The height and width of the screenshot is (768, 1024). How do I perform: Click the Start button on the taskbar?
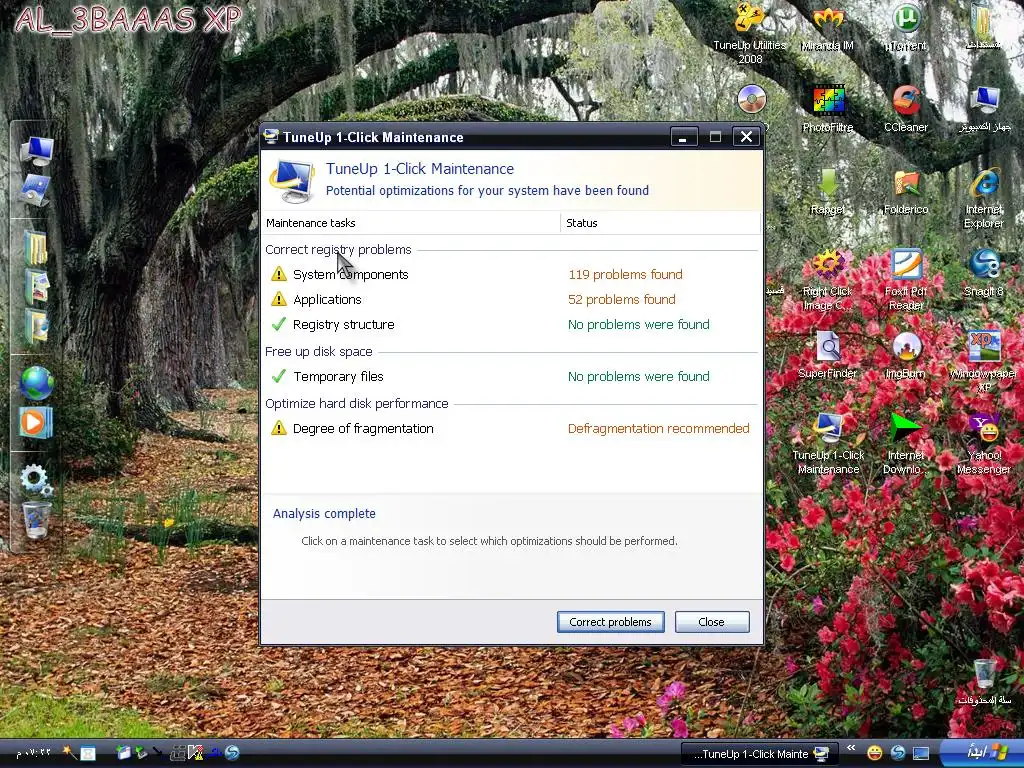click(x=982, y=753)
